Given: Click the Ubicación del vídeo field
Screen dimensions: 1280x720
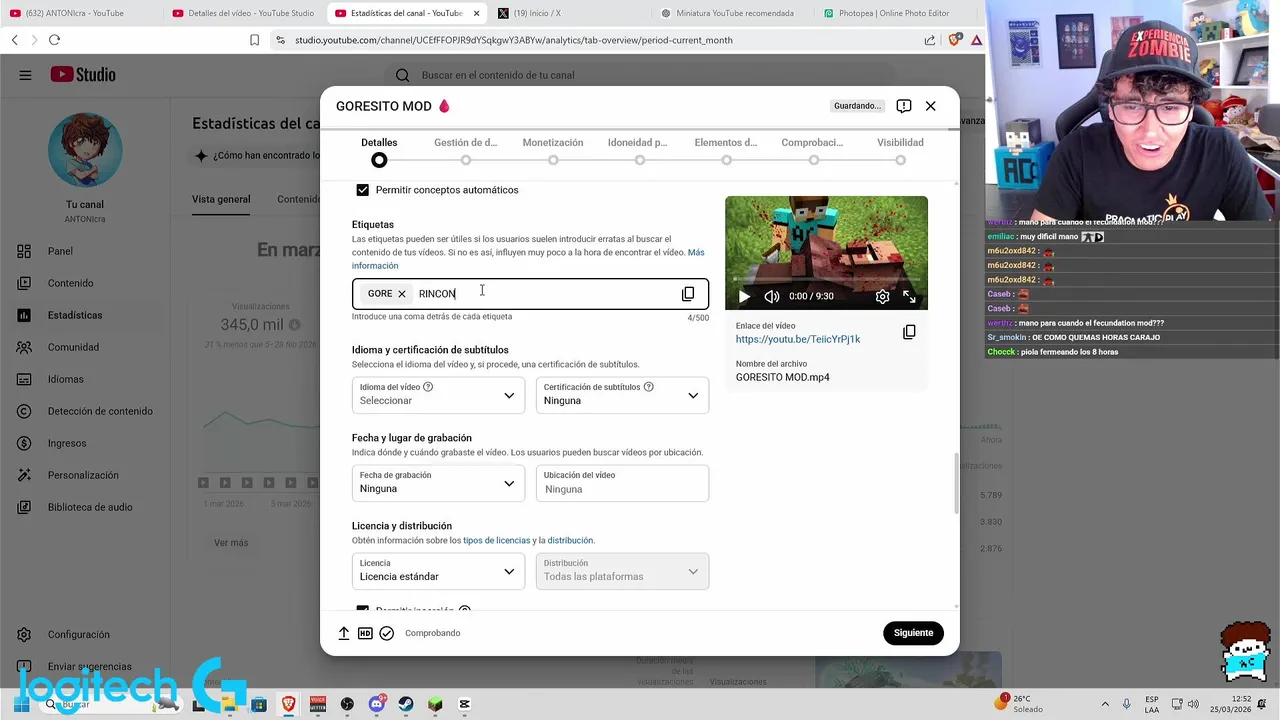Looking at the screenshot, I should point(622,483).
